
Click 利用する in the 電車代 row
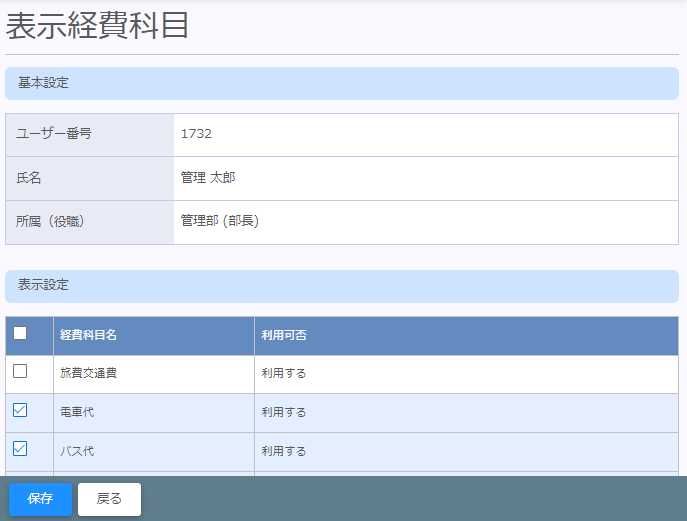coord(284,412)
